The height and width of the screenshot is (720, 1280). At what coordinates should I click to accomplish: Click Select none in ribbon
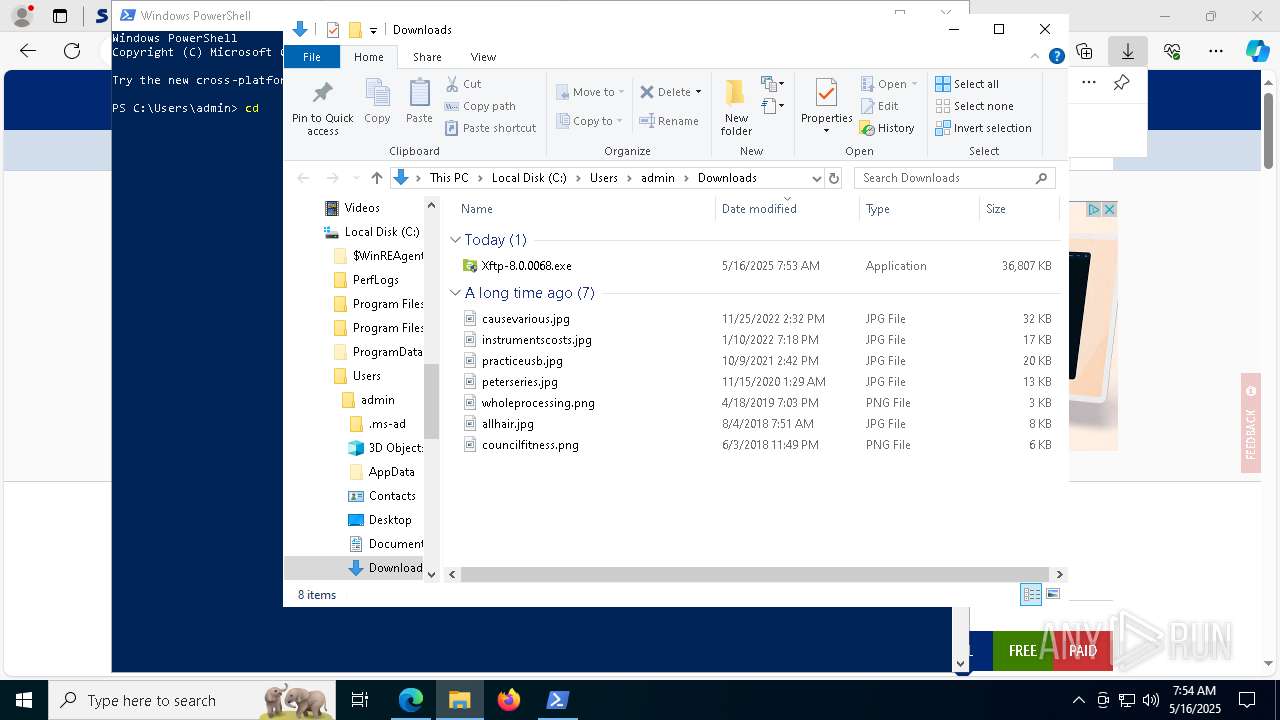point(974,106)
